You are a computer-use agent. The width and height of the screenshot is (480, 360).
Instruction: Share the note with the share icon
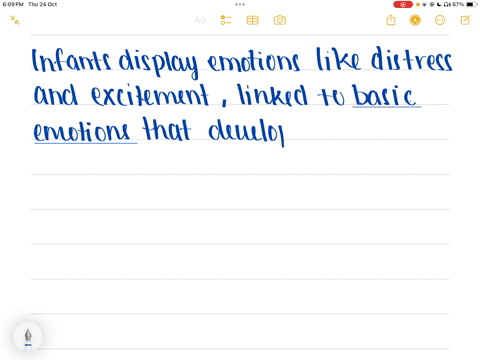(x=391, y=20)
